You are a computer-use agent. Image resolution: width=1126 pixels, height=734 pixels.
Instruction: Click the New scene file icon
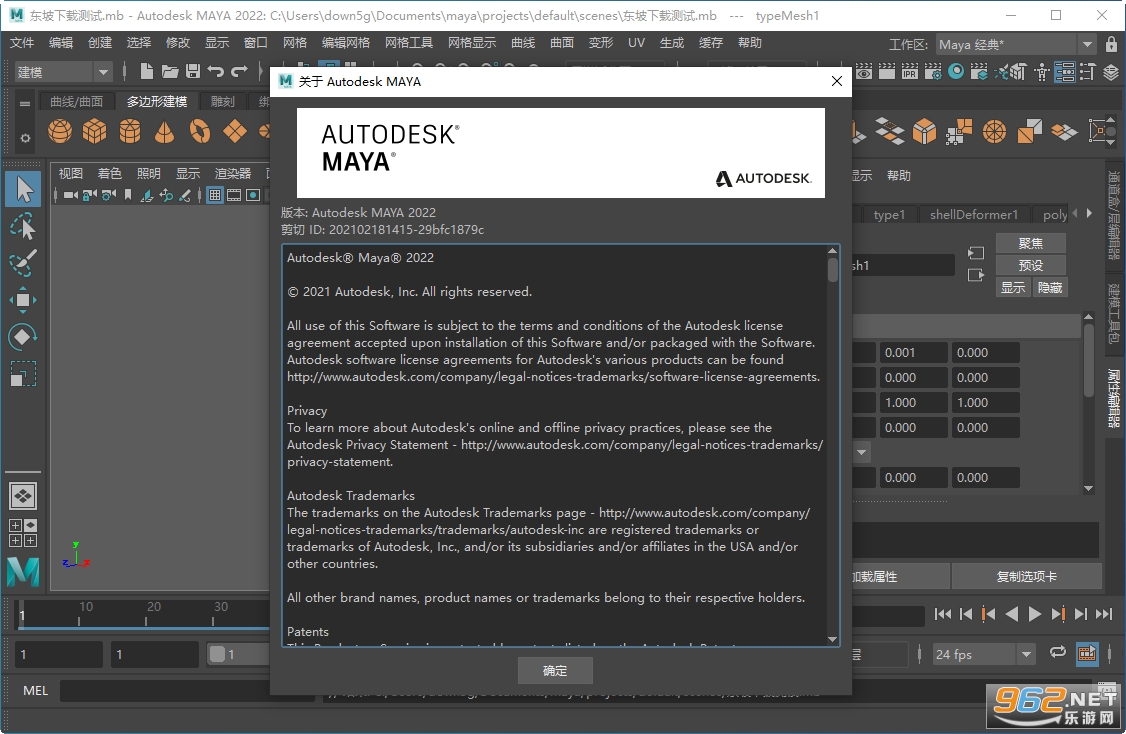146,71
